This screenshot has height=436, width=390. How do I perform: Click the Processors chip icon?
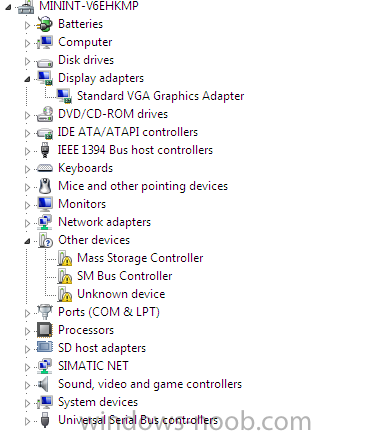pos(45,330)
